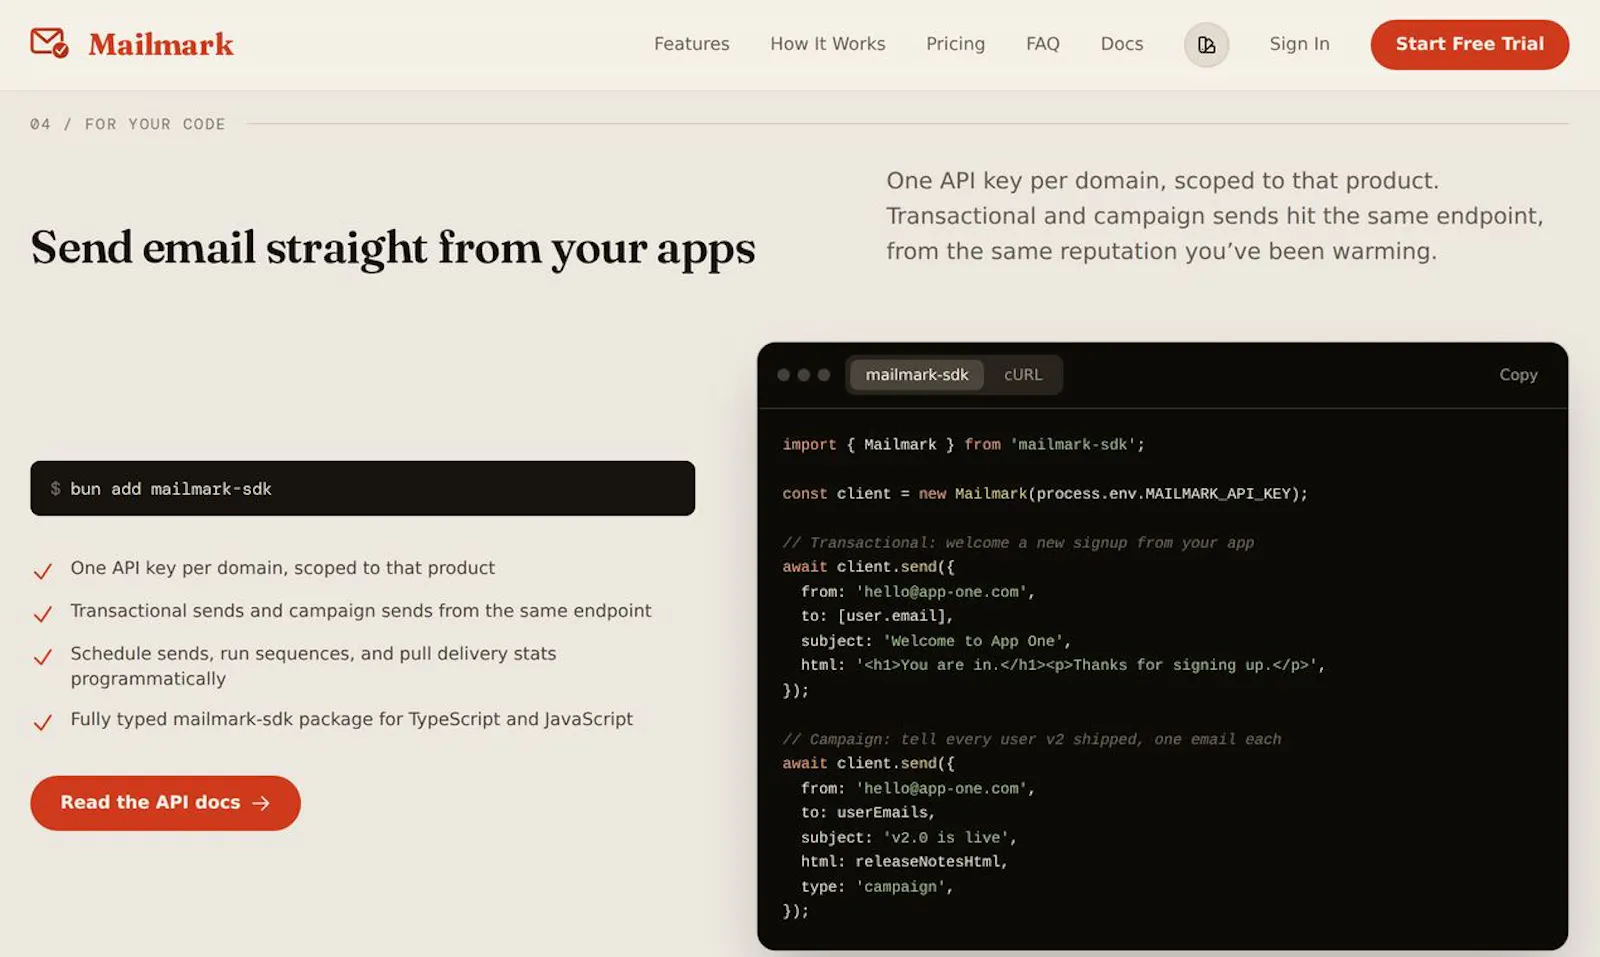1600x957 pixels.
Task: Click the subject: 'v2.0 is live' line
Action: coord(909,837)
